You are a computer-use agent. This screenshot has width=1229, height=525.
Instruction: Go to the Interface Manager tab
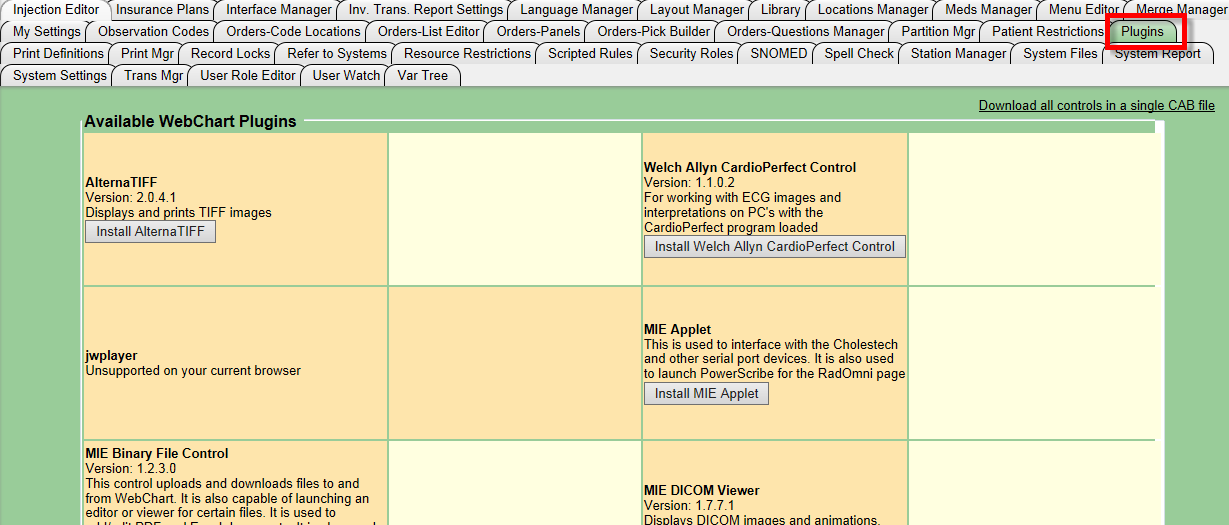point(278,9)
